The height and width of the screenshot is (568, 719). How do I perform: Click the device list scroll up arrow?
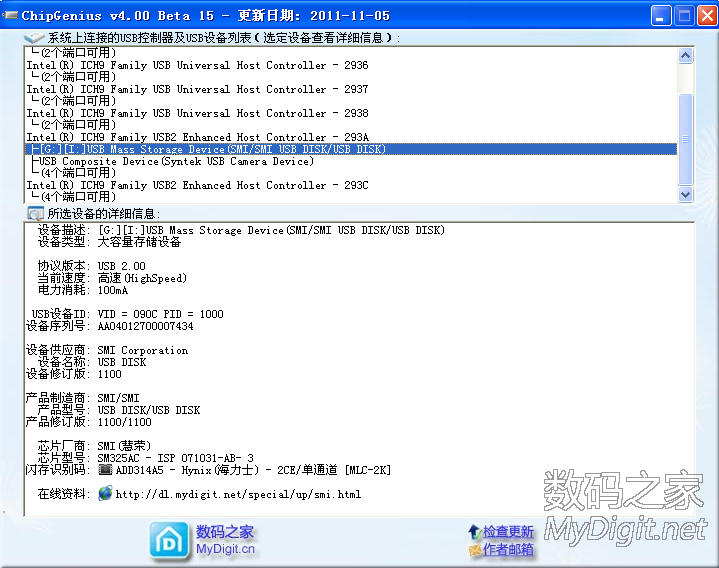coord(686,56)
